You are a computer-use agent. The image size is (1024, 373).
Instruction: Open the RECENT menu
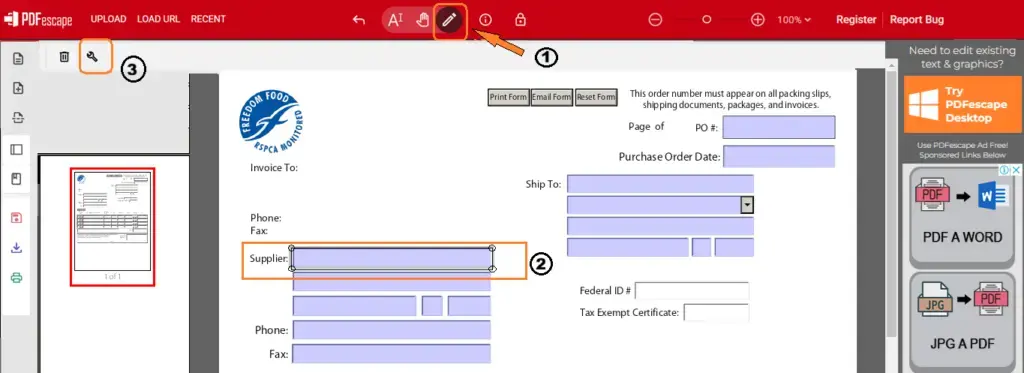pyautogui.click(x=208, y=19)
